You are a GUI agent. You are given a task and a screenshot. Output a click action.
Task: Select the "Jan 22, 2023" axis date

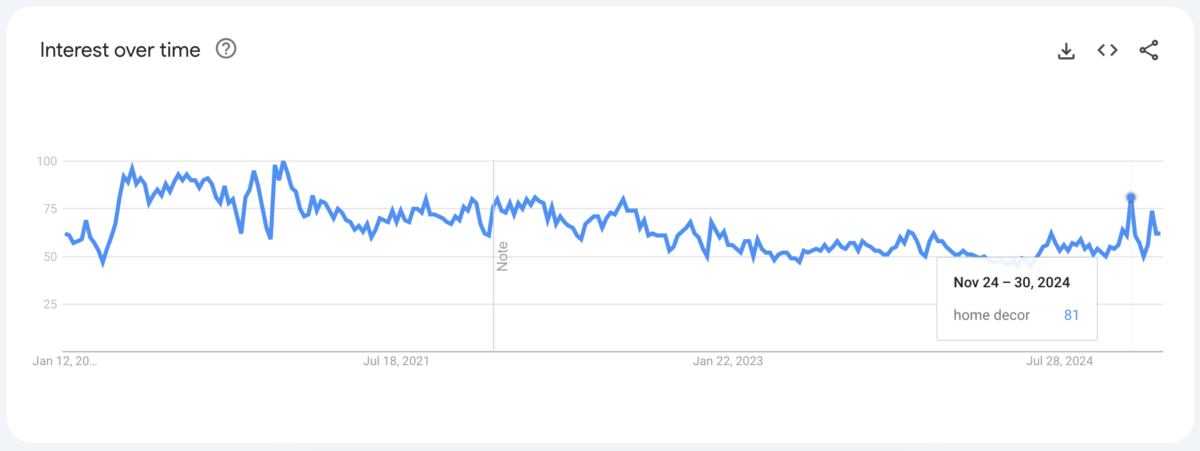[x=729, y=361]
